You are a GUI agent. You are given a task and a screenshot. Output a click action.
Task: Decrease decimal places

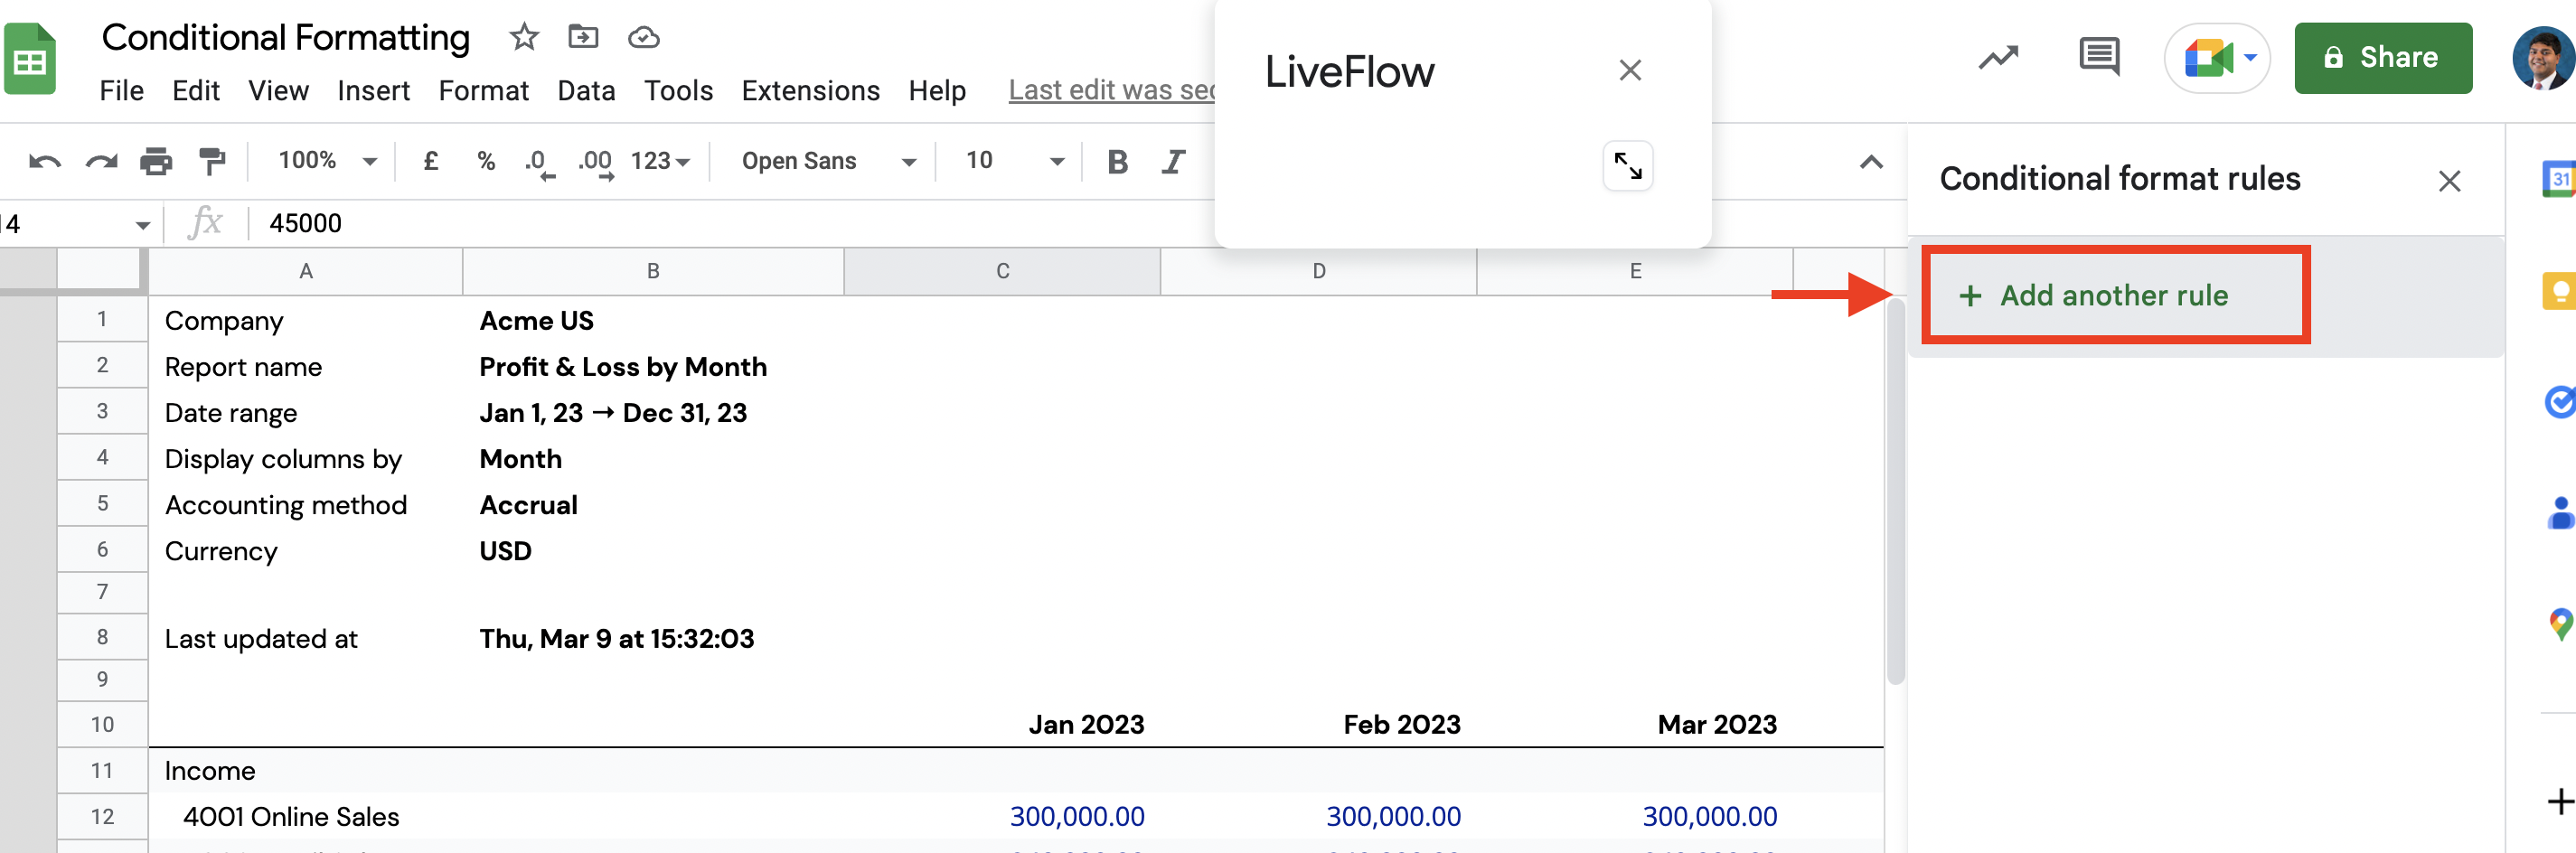[x=539, y=163]
